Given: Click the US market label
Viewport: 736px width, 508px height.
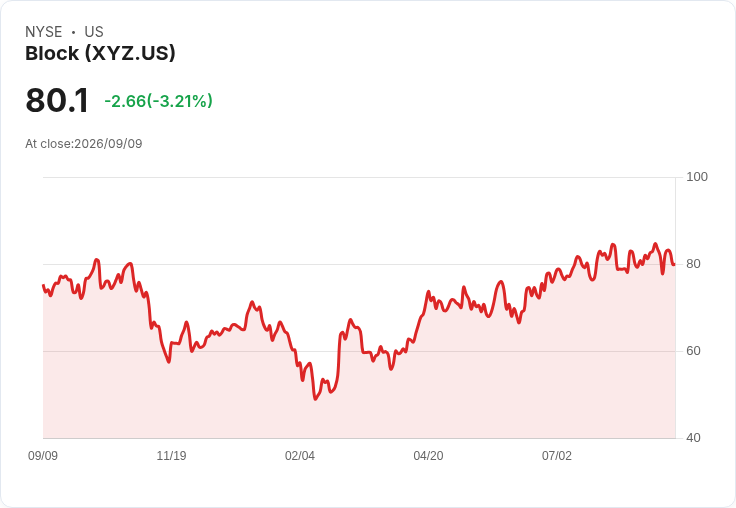Looking at the screenshot, I should tap(94, 32).
